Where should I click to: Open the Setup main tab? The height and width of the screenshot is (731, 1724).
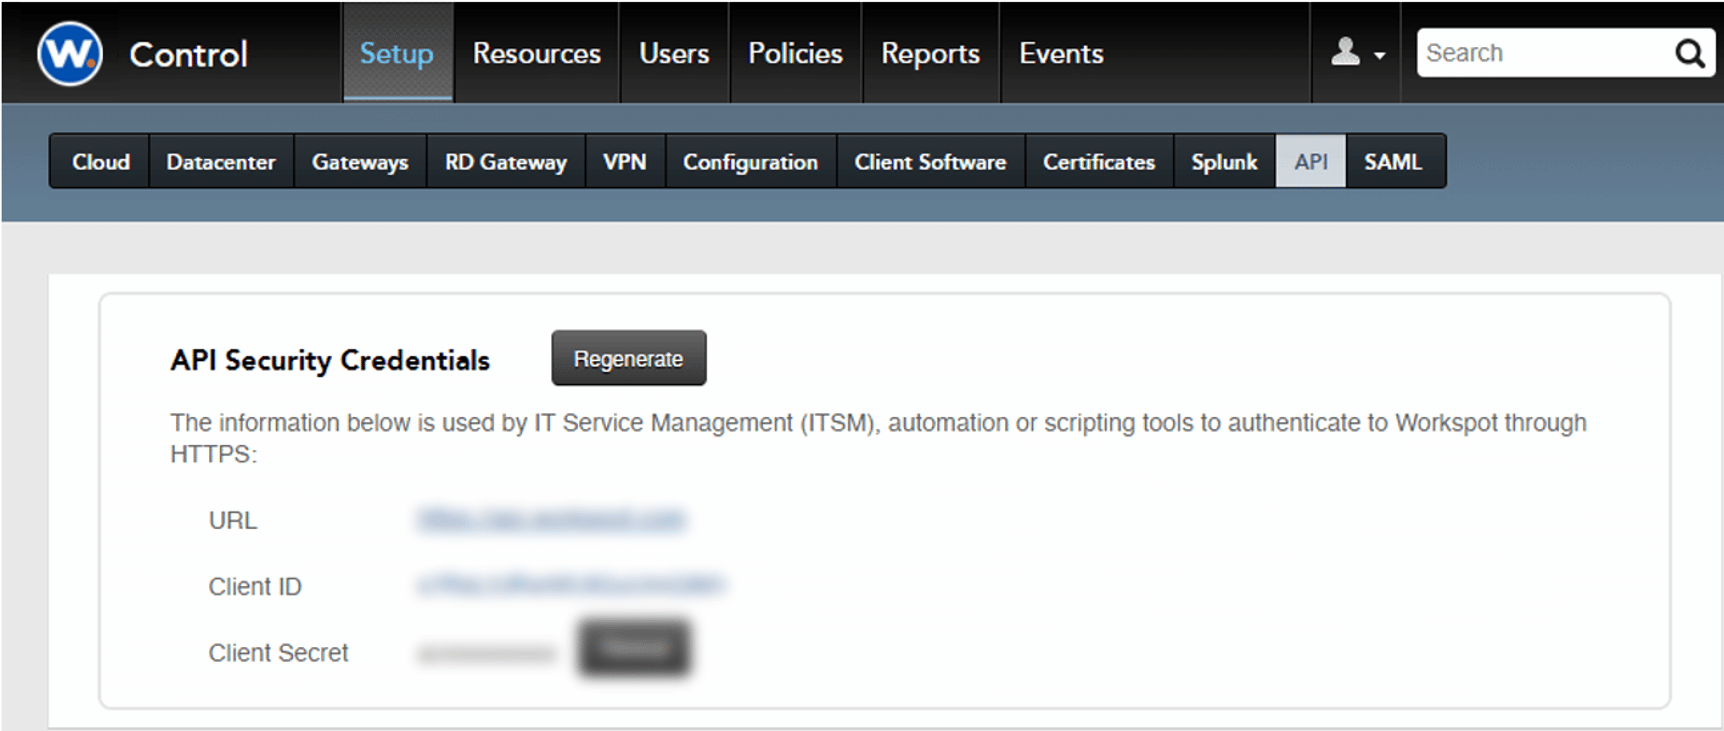pyautogui.click(x=397, y=53)
